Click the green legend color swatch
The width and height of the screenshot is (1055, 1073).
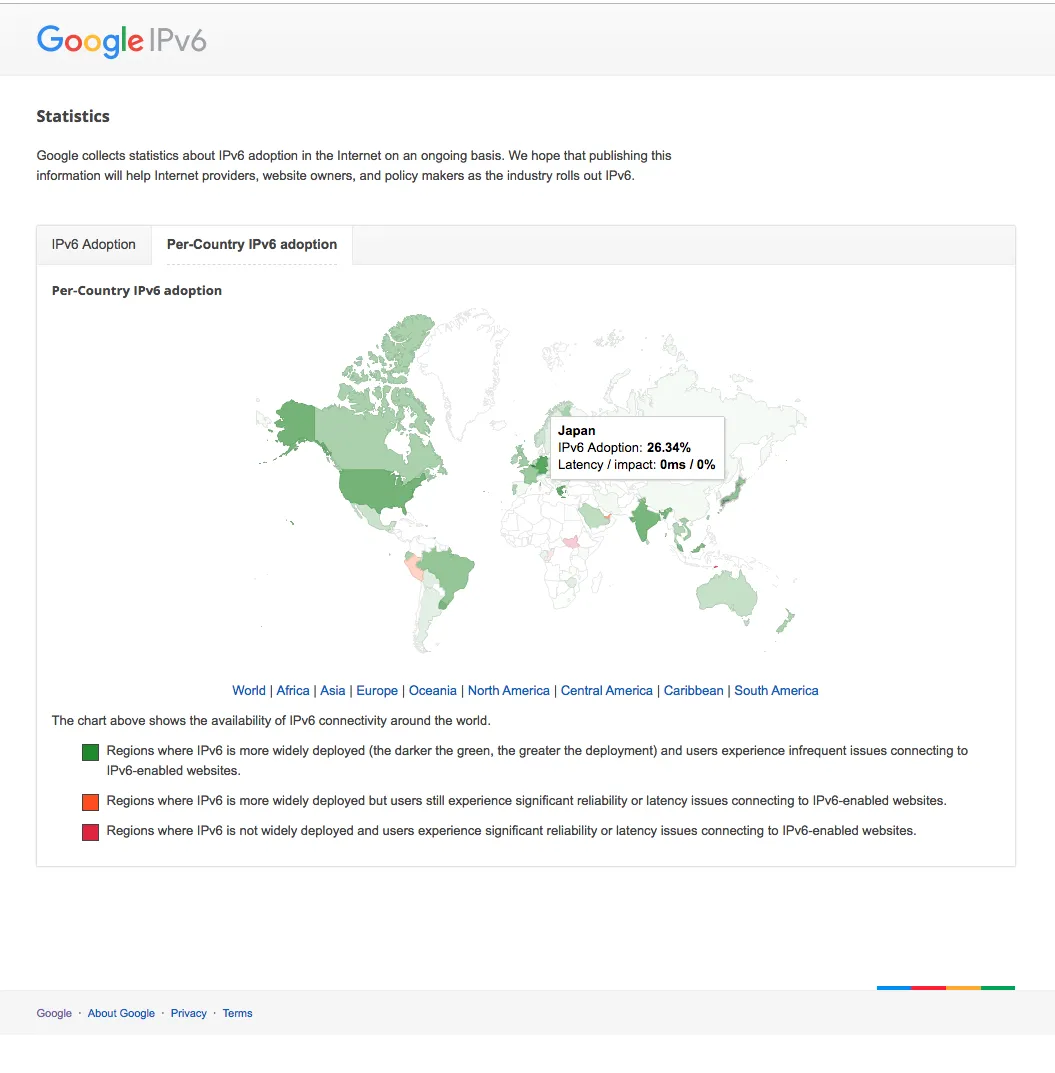90,751
